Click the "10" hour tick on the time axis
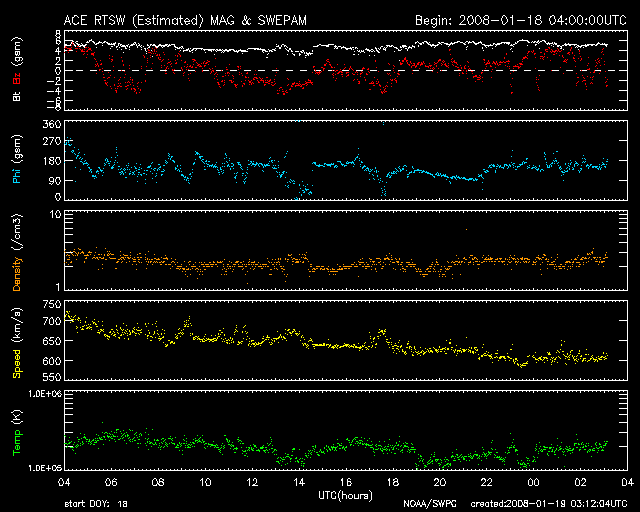 (x=205, y=483)
